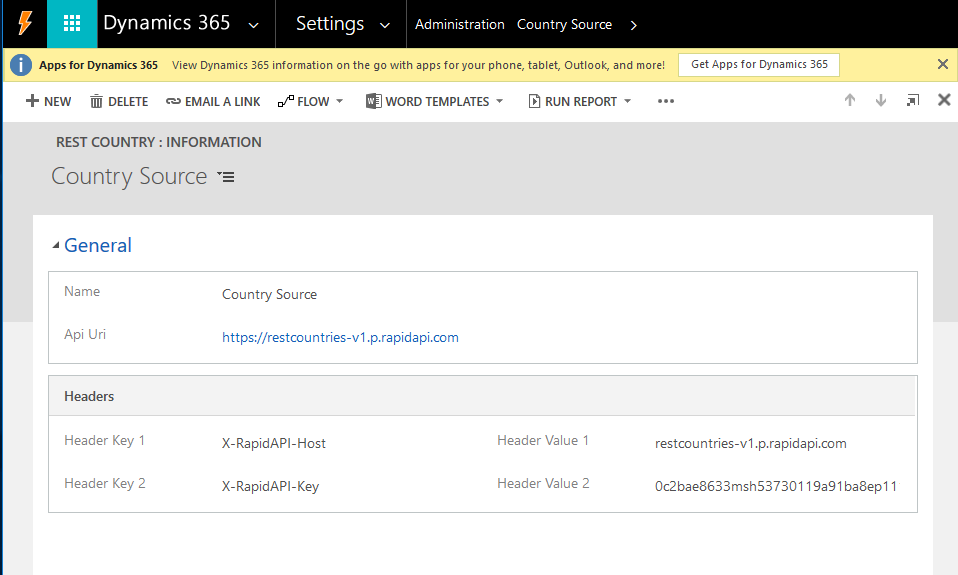This screenshot has width=958, height=575.
Task: Close the form with the X icon
Action: point(944,100)
